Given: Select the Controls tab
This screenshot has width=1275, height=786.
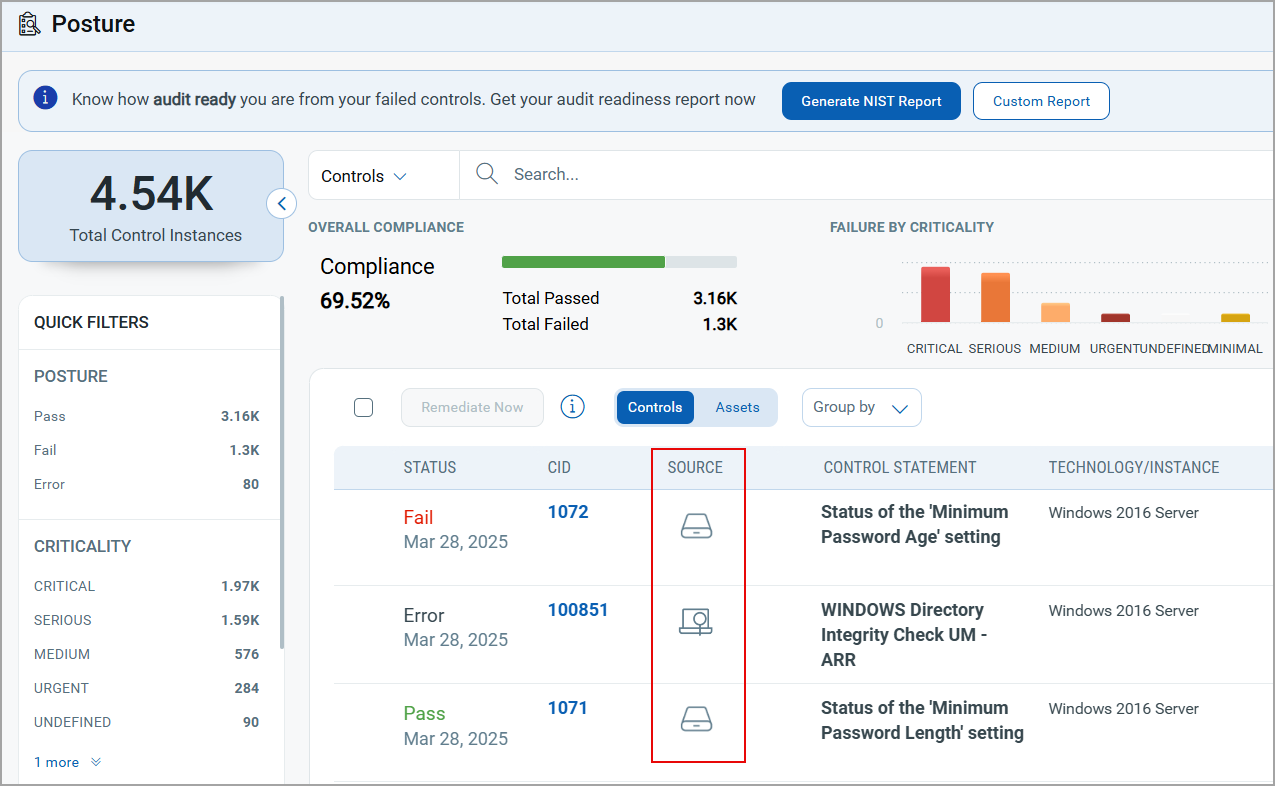Looking at the screenshot, I should pos(655,407).
